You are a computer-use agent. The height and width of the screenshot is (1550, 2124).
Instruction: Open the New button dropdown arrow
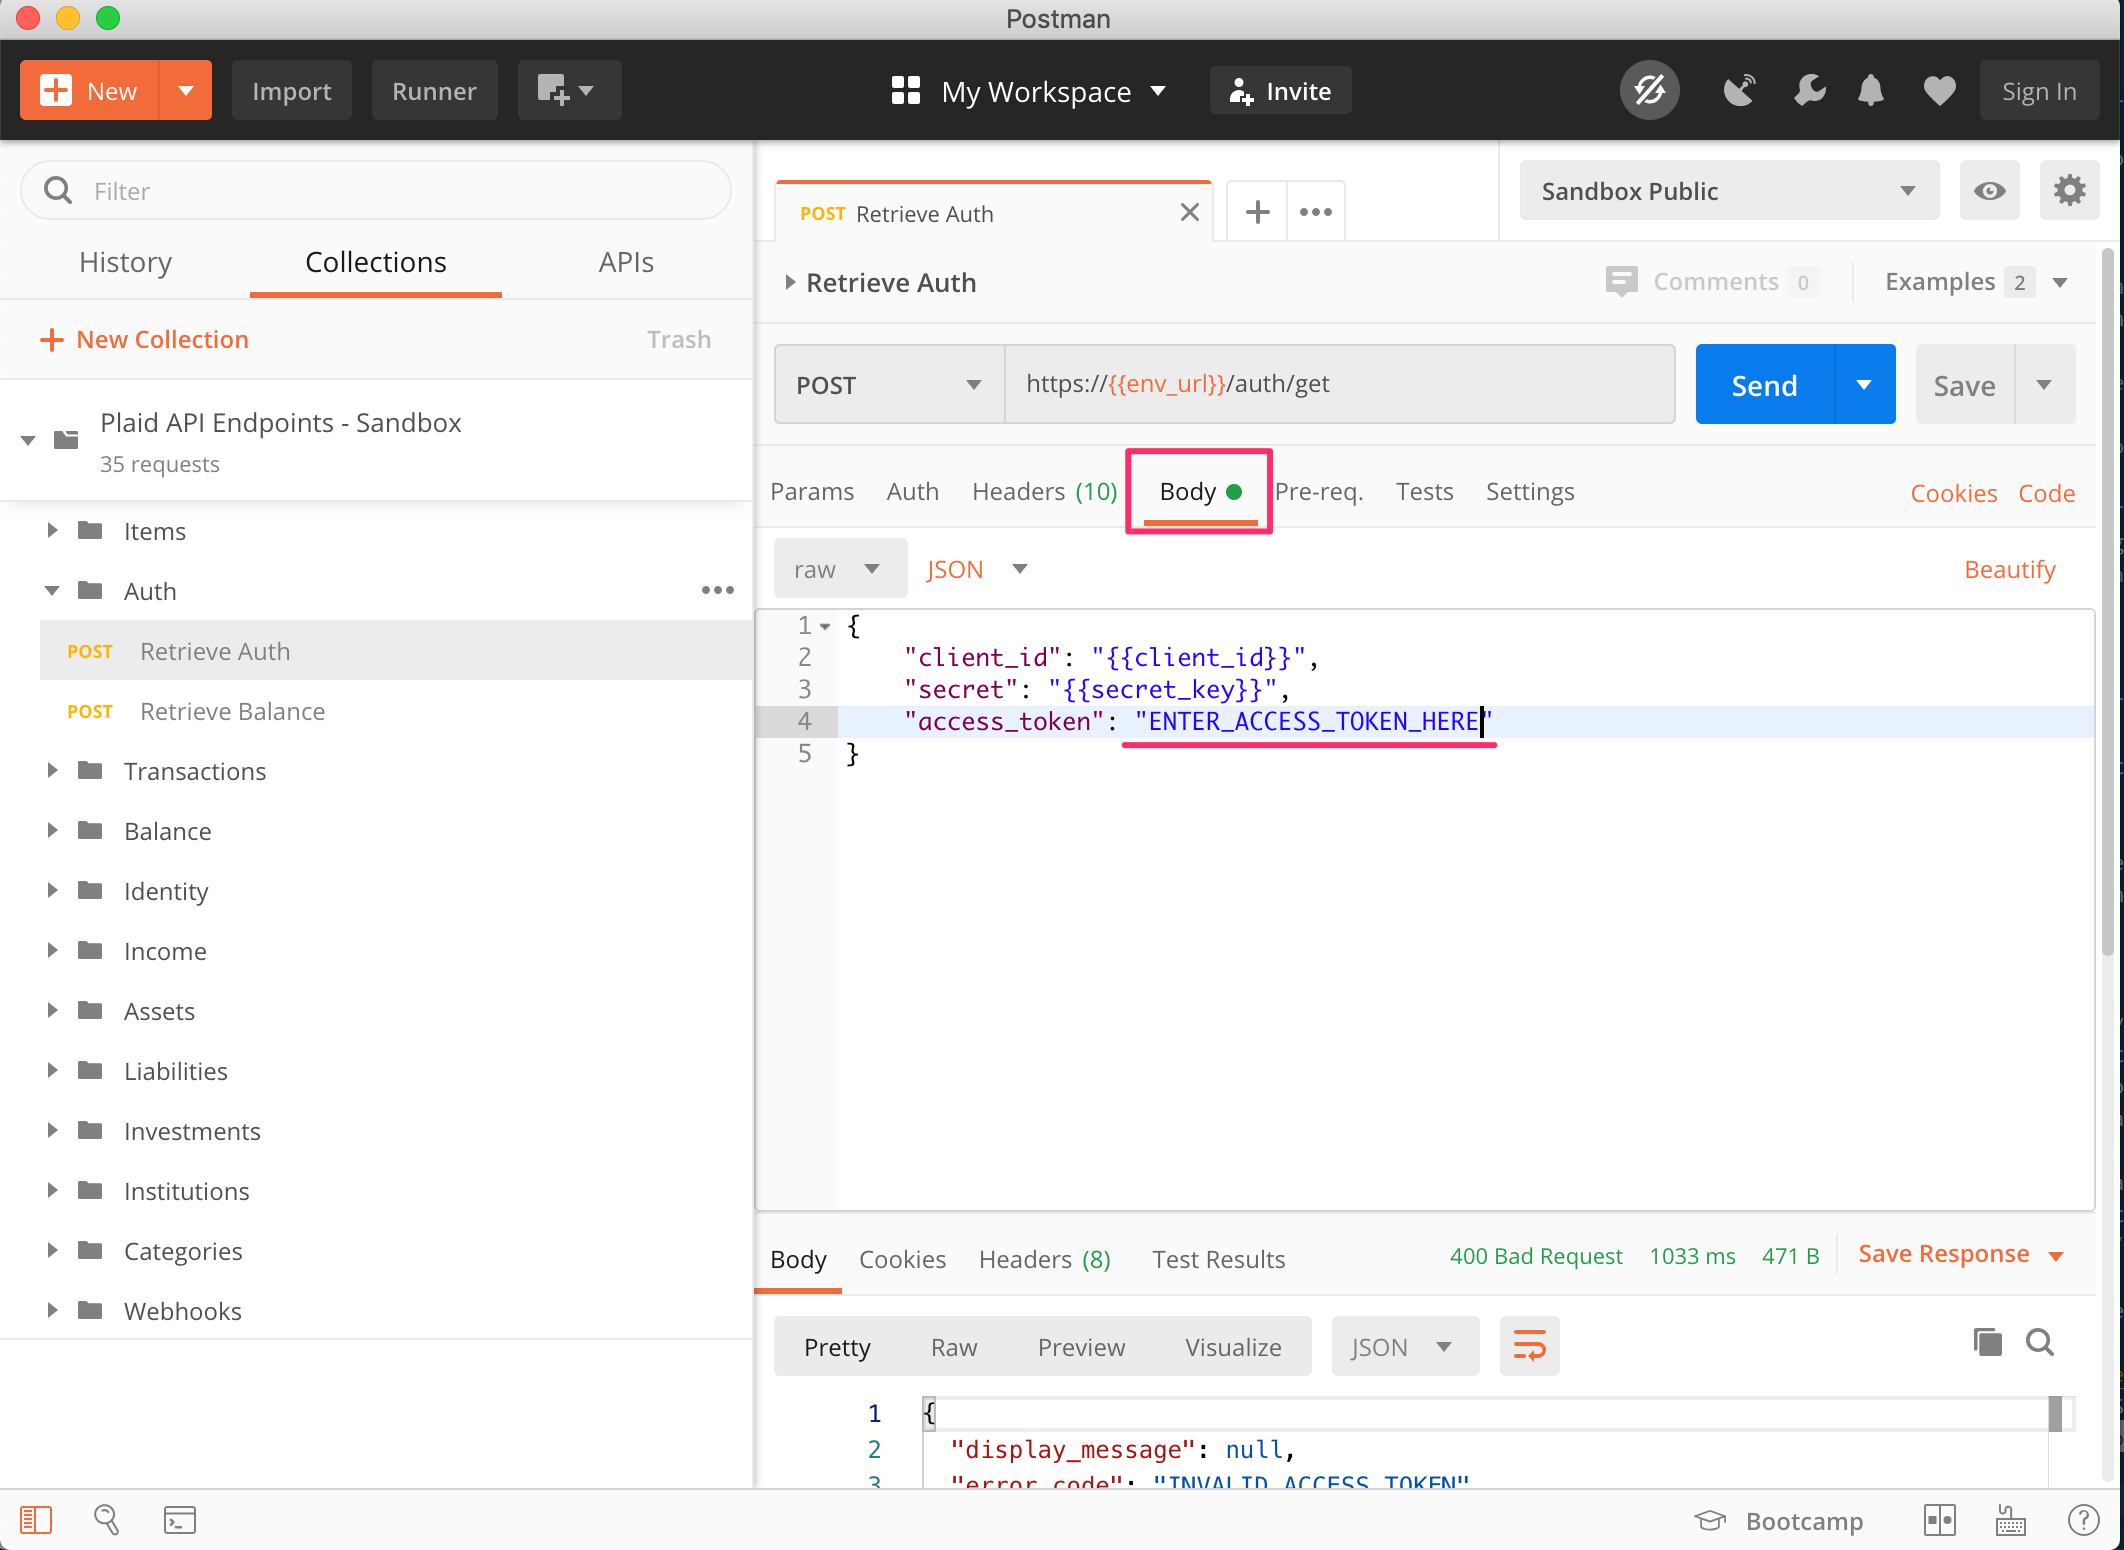[x=185, y=90]
